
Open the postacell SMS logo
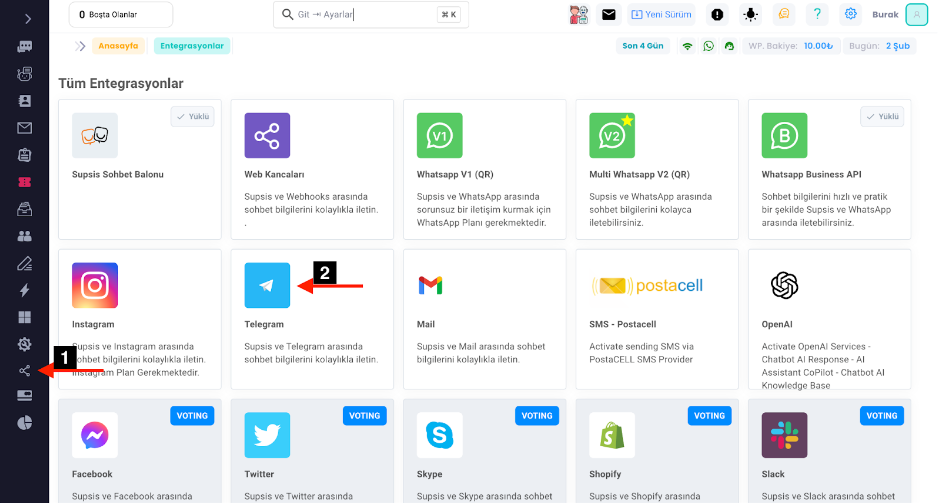click(x=647, y=286)
